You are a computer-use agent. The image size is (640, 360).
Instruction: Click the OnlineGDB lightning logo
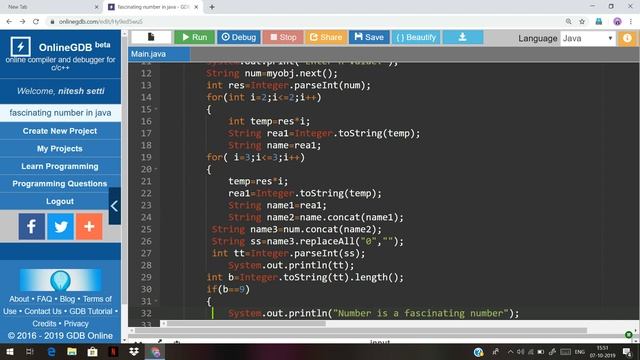(x=20, y=46)
